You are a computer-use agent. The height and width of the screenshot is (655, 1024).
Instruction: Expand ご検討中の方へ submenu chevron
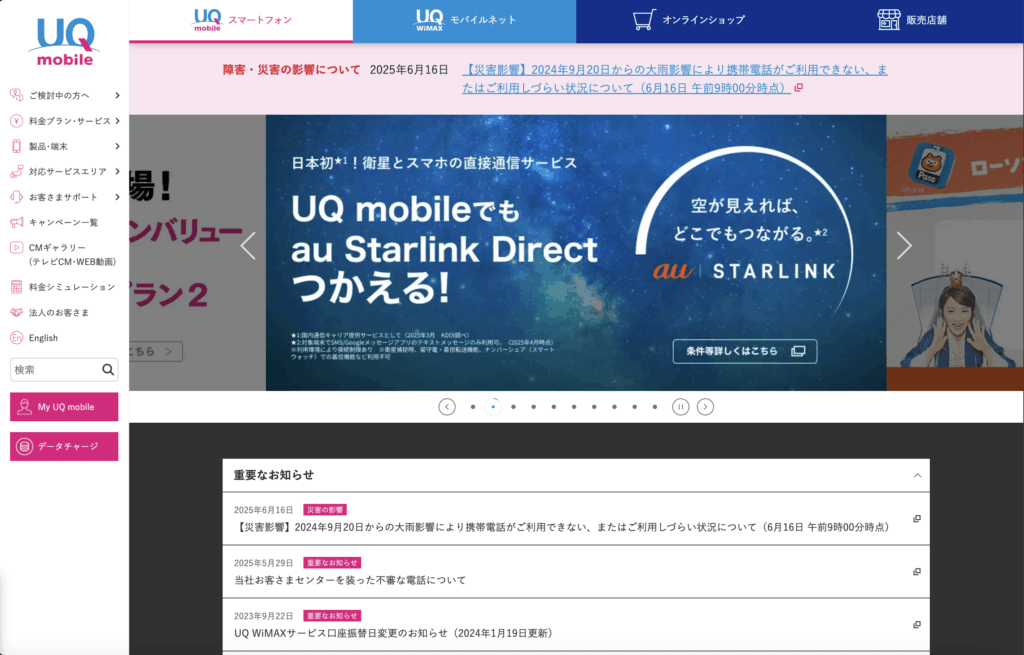(x=118, y=95)
